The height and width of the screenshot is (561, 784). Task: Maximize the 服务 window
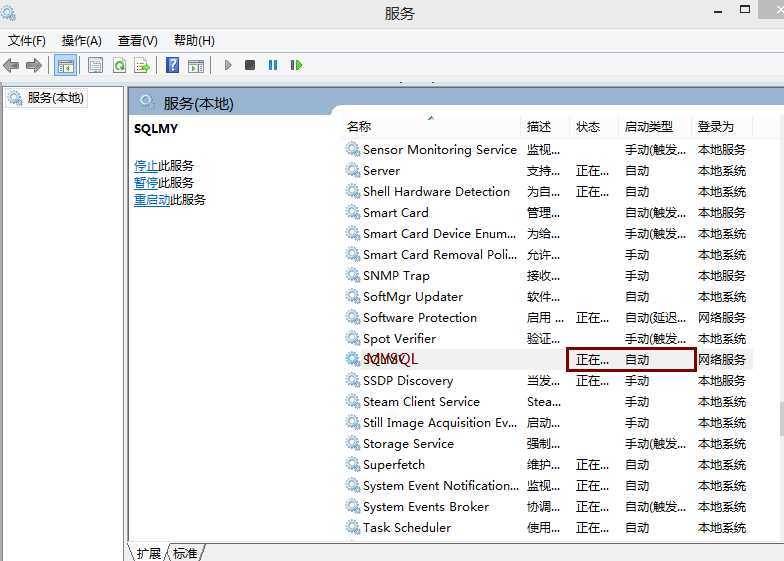[745, 10]
